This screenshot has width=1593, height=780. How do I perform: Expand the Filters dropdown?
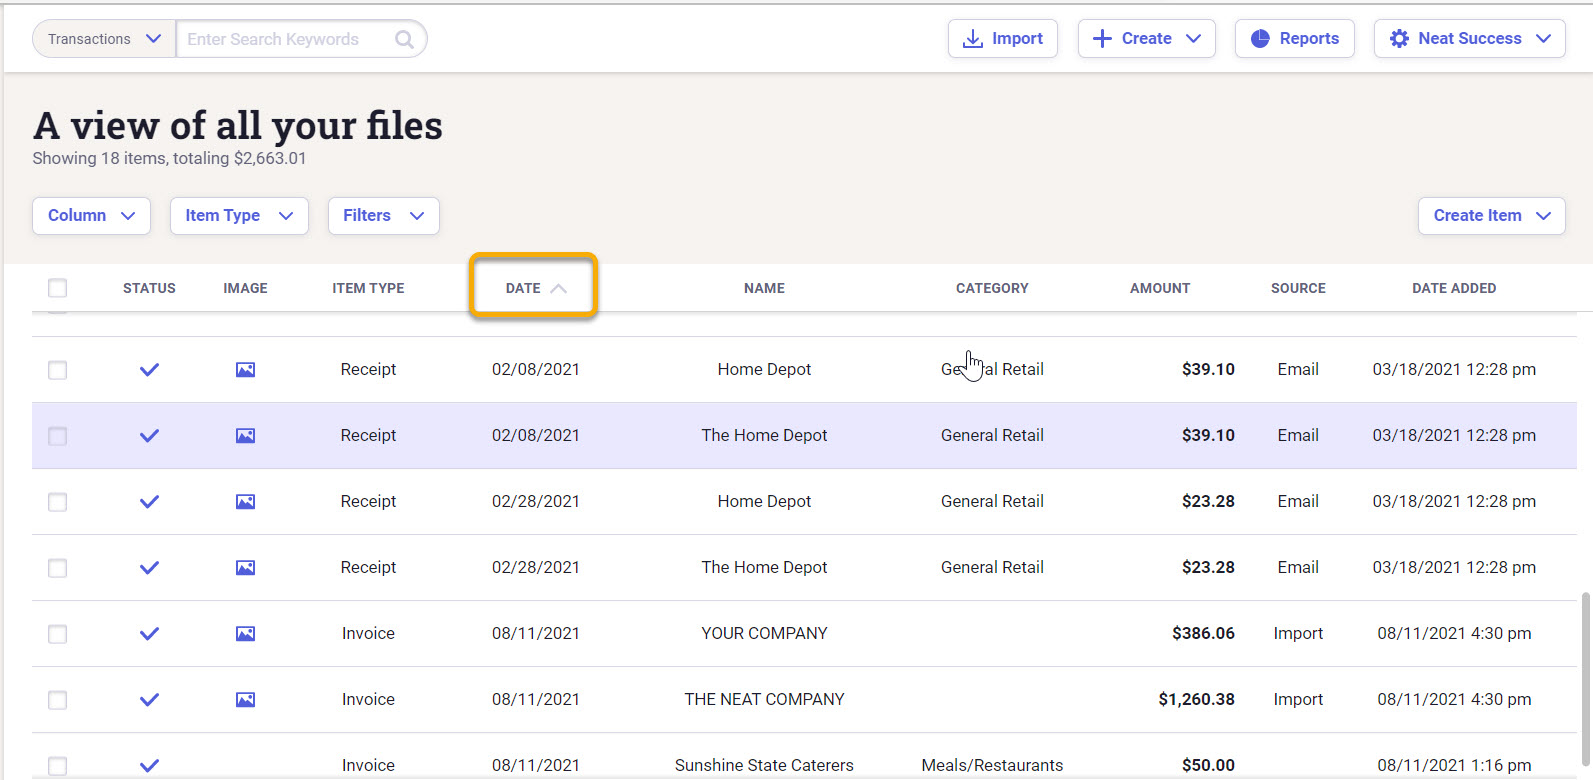[x=384, y=216]
